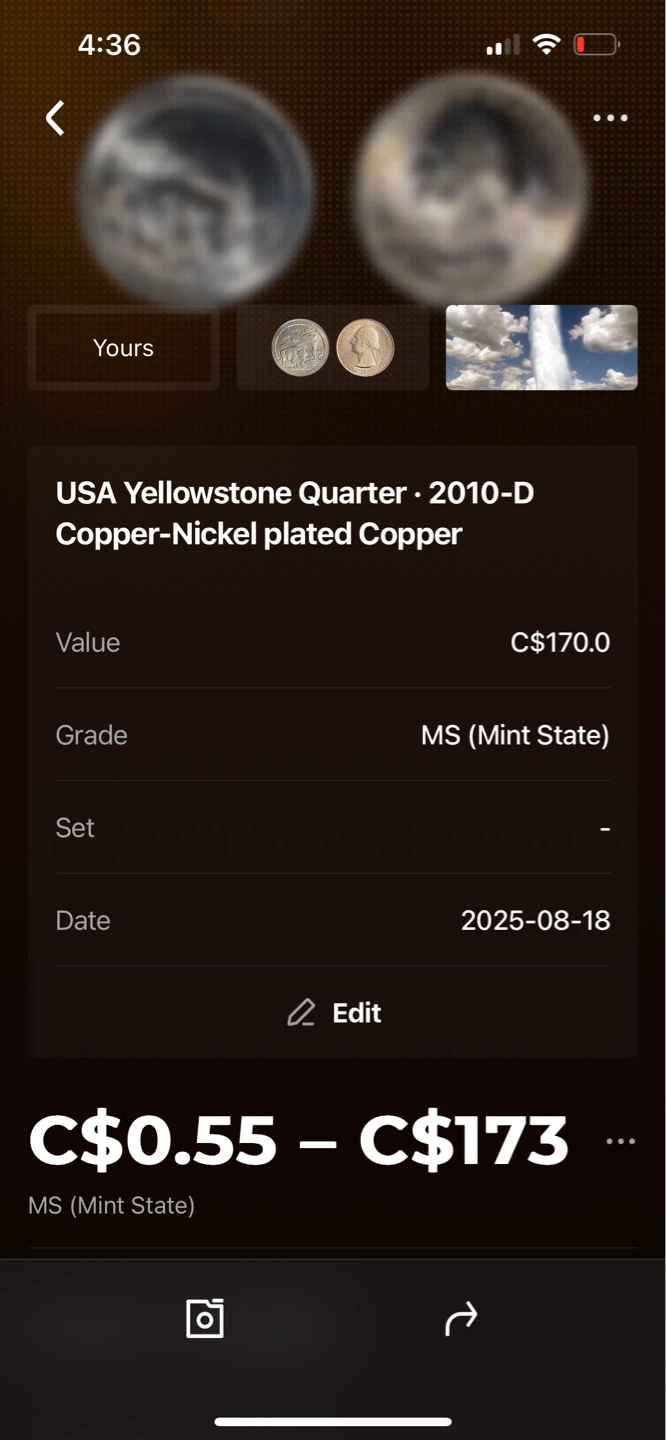Tap the blurred right coin image
The image size is (666, 1440).
[470, 190]
